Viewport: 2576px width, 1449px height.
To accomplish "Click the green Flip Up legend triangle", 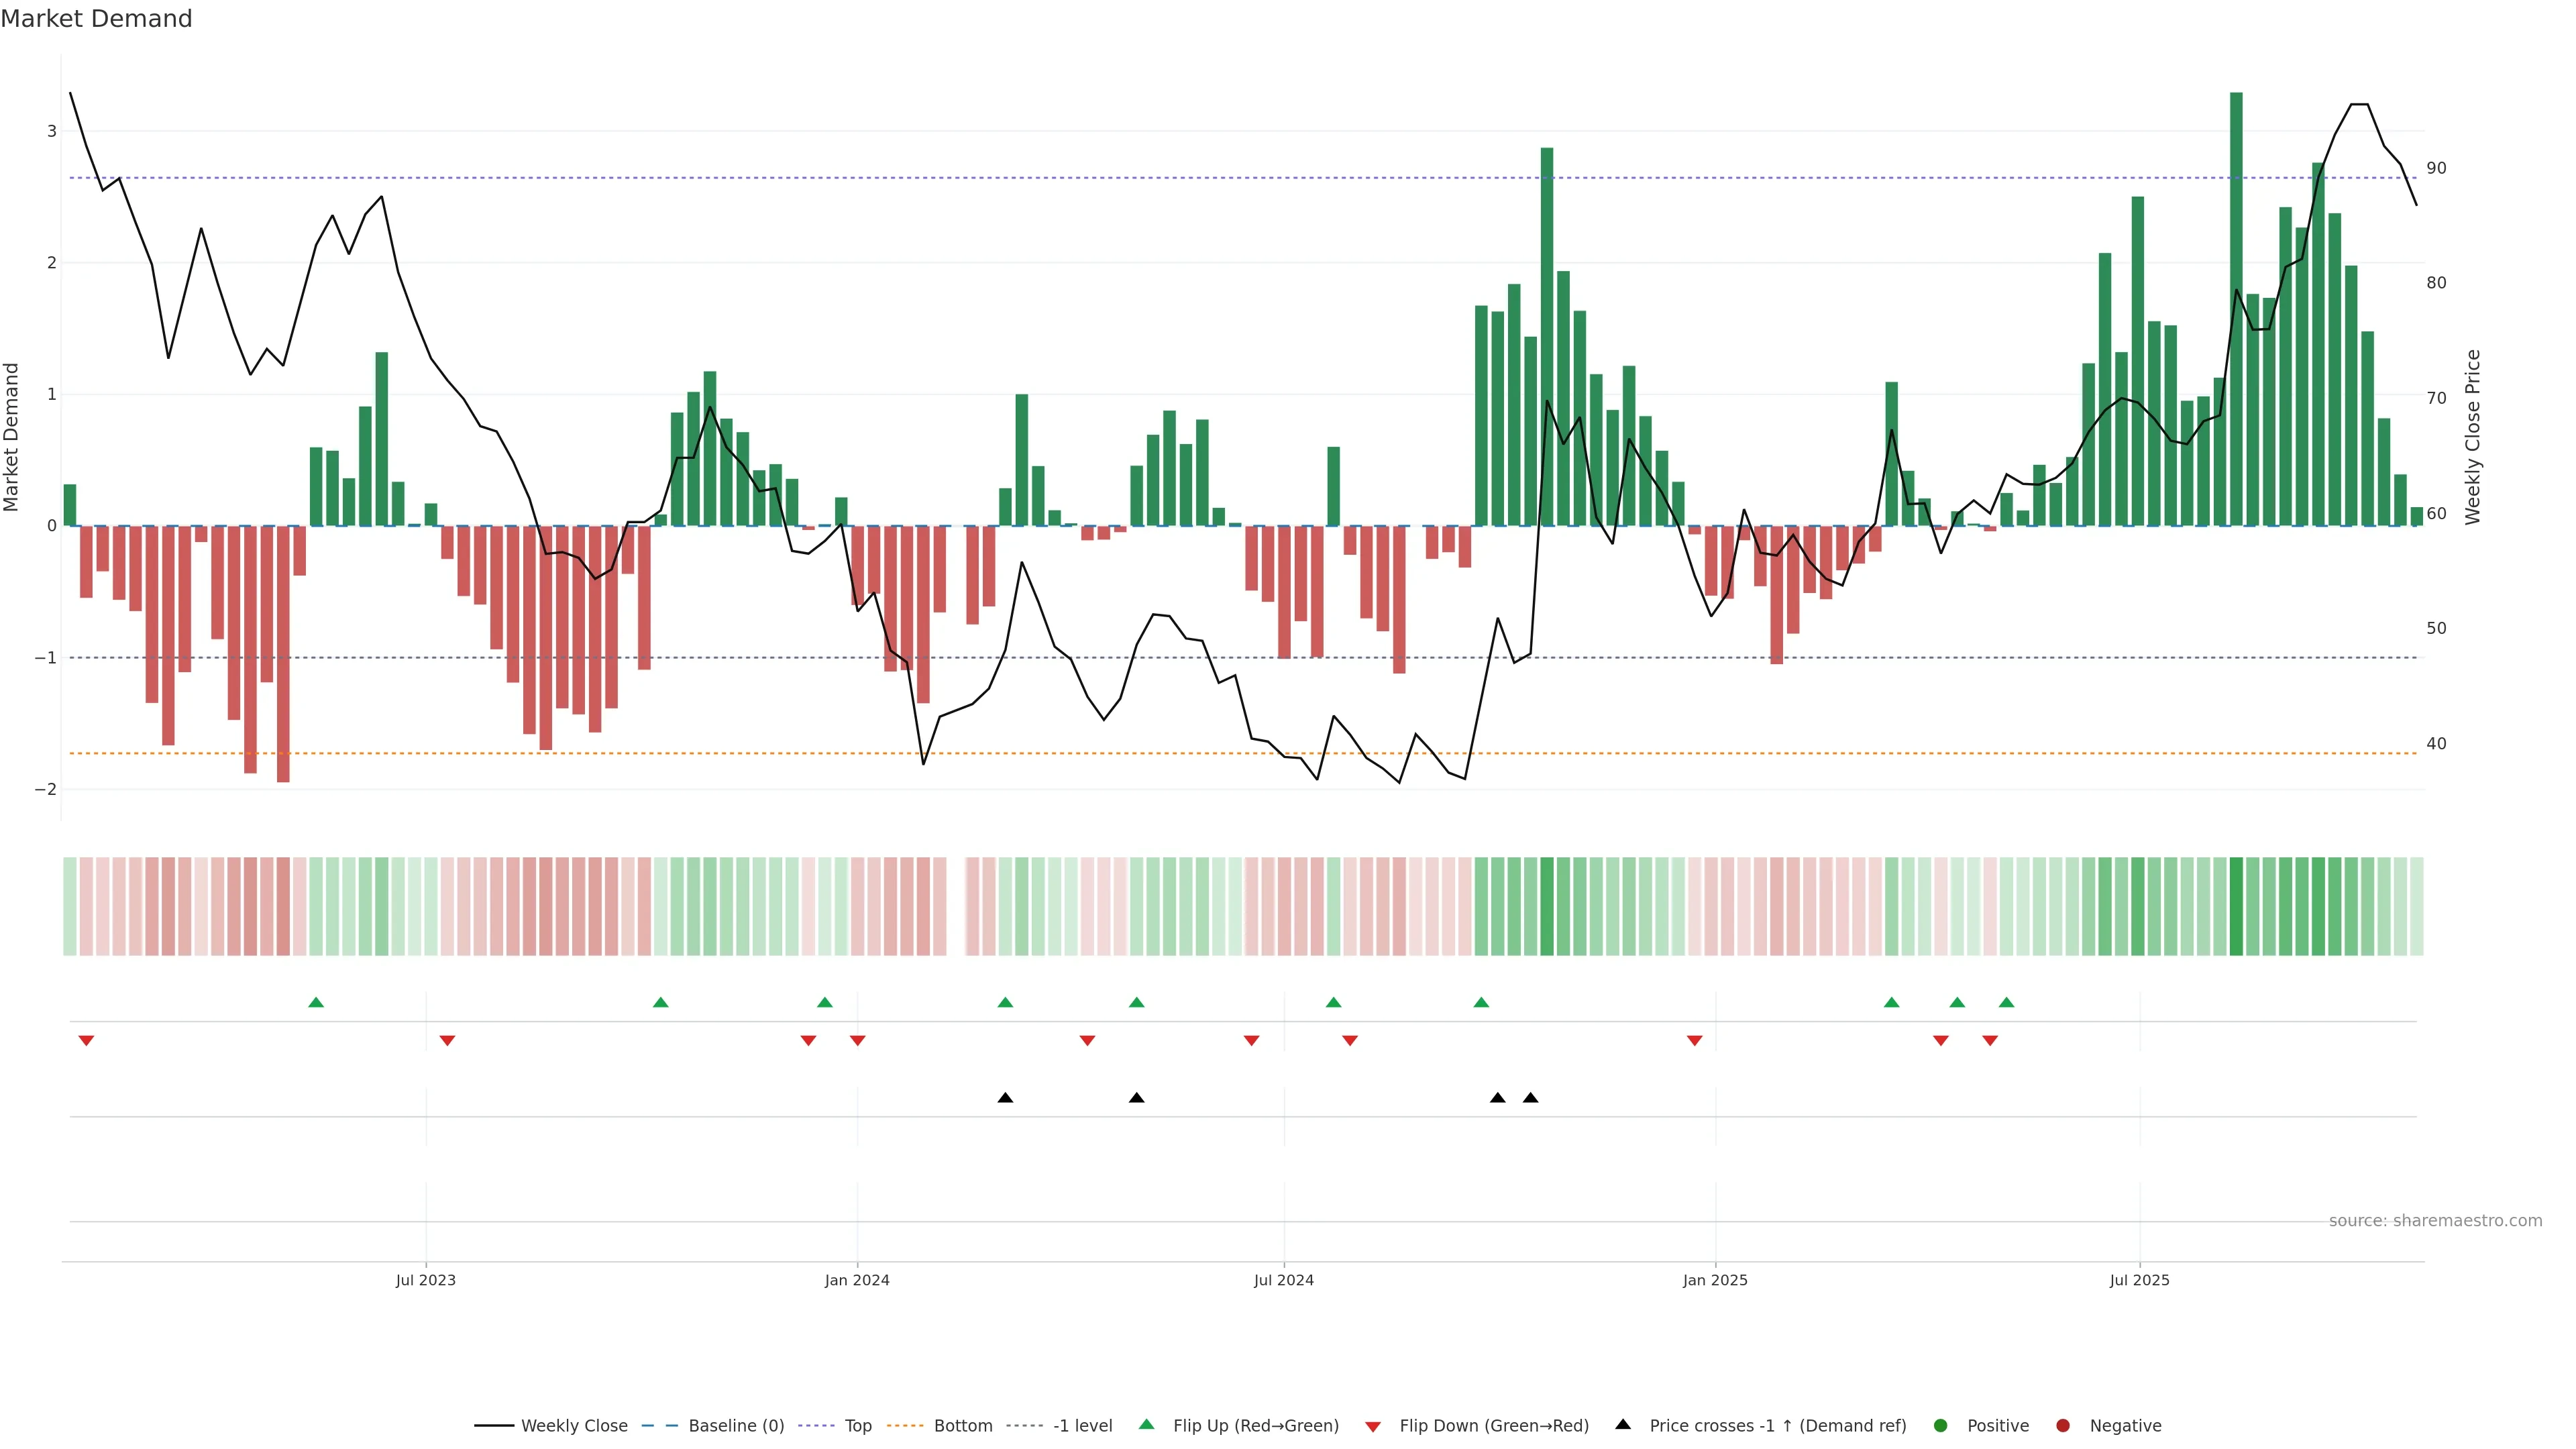I will coord(1147,1424).
